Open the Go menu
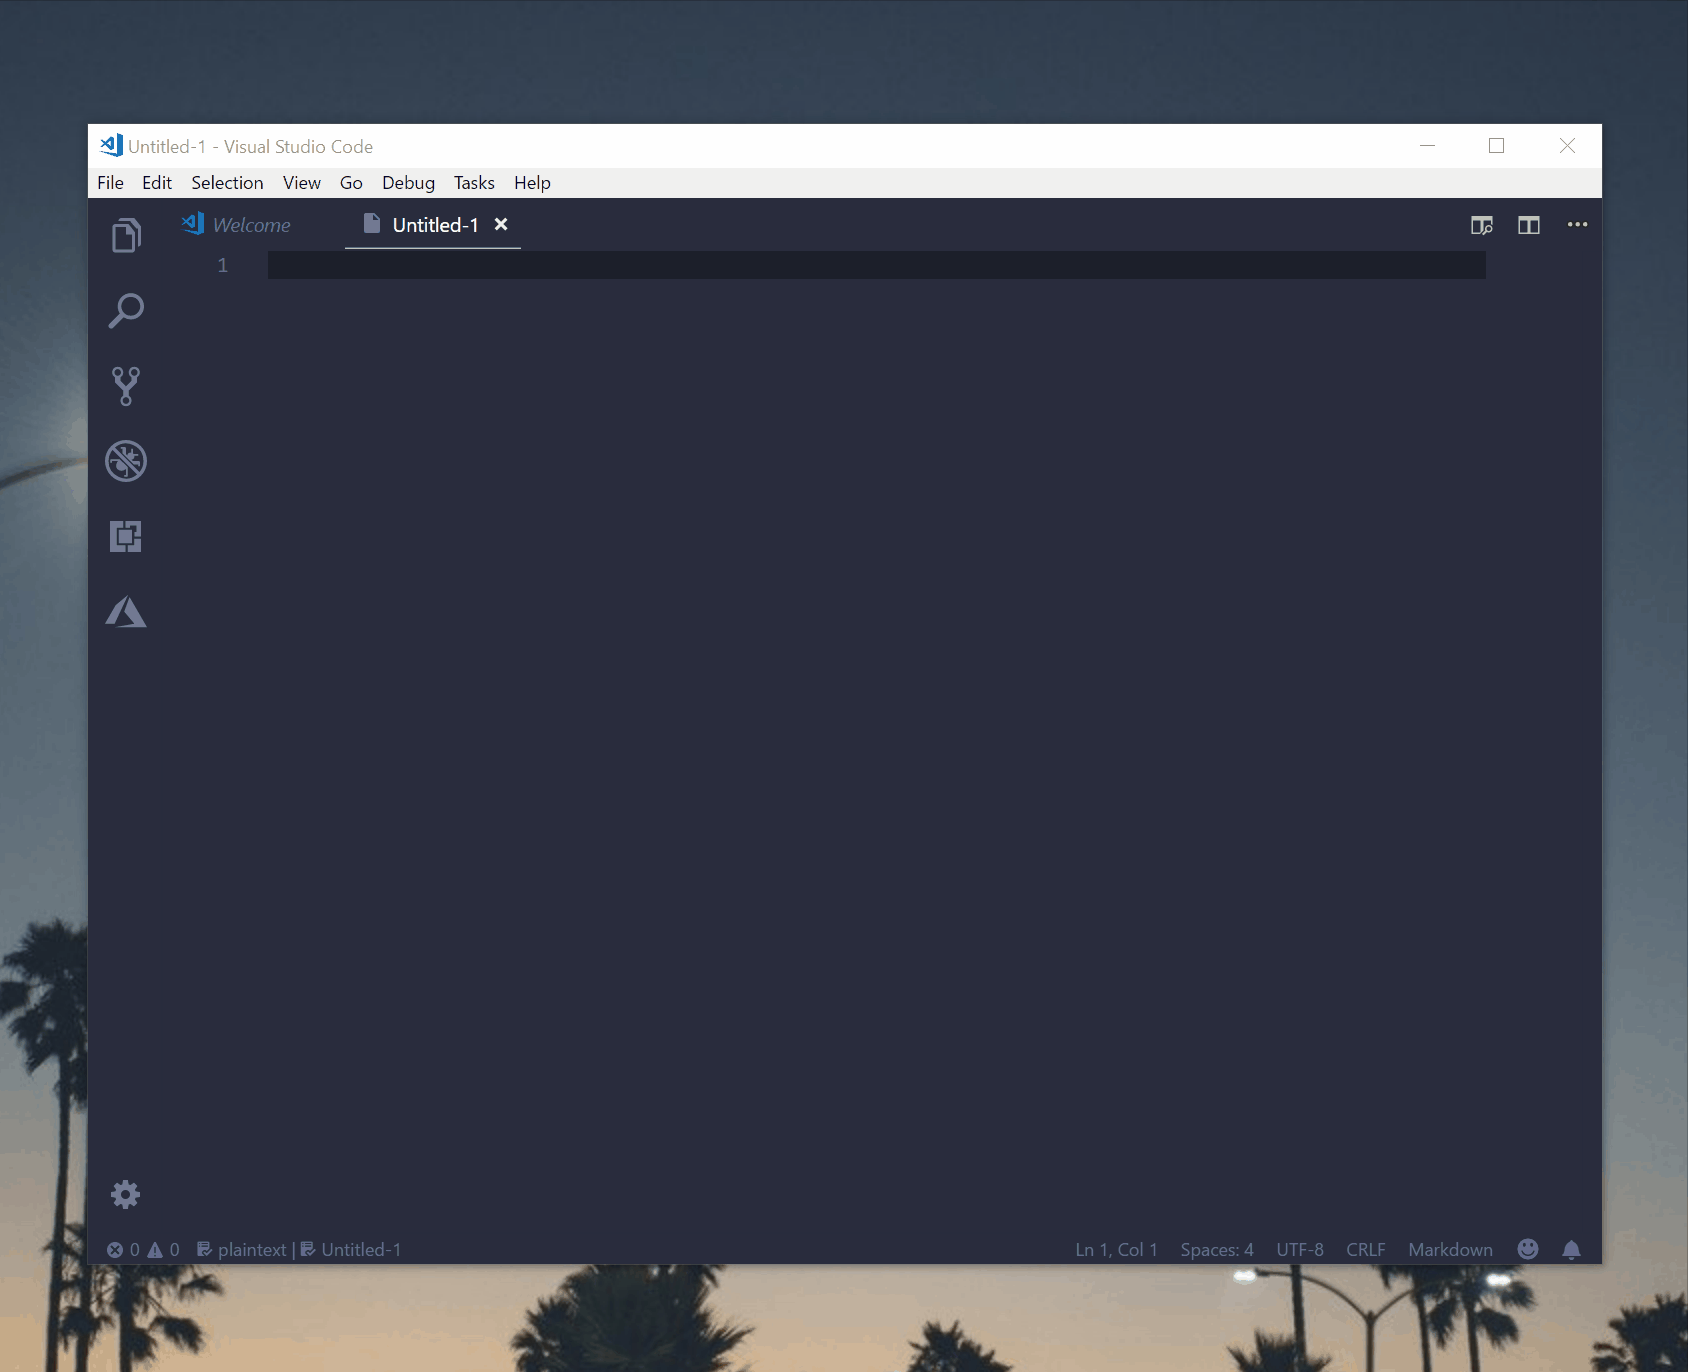This screenshot has width=1688, height=1372. pos(351,183)
